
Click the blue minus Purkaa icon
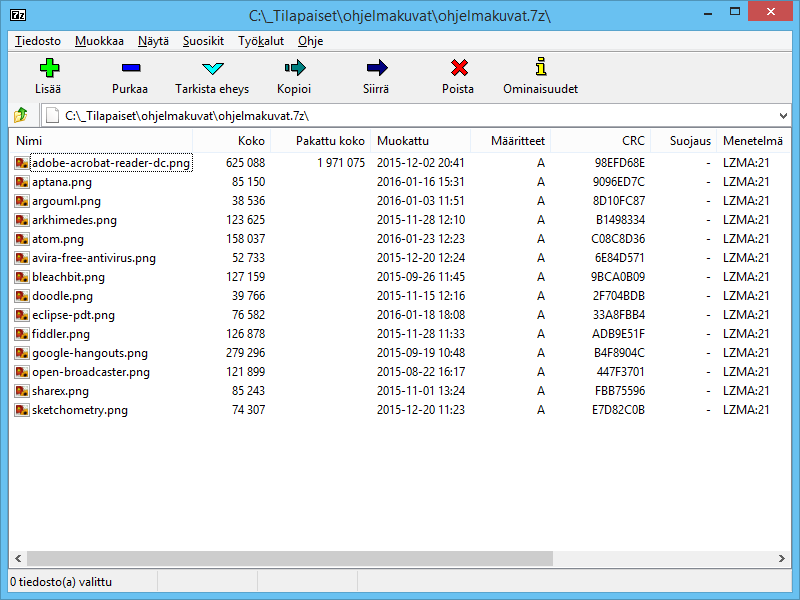pos(131,67)
